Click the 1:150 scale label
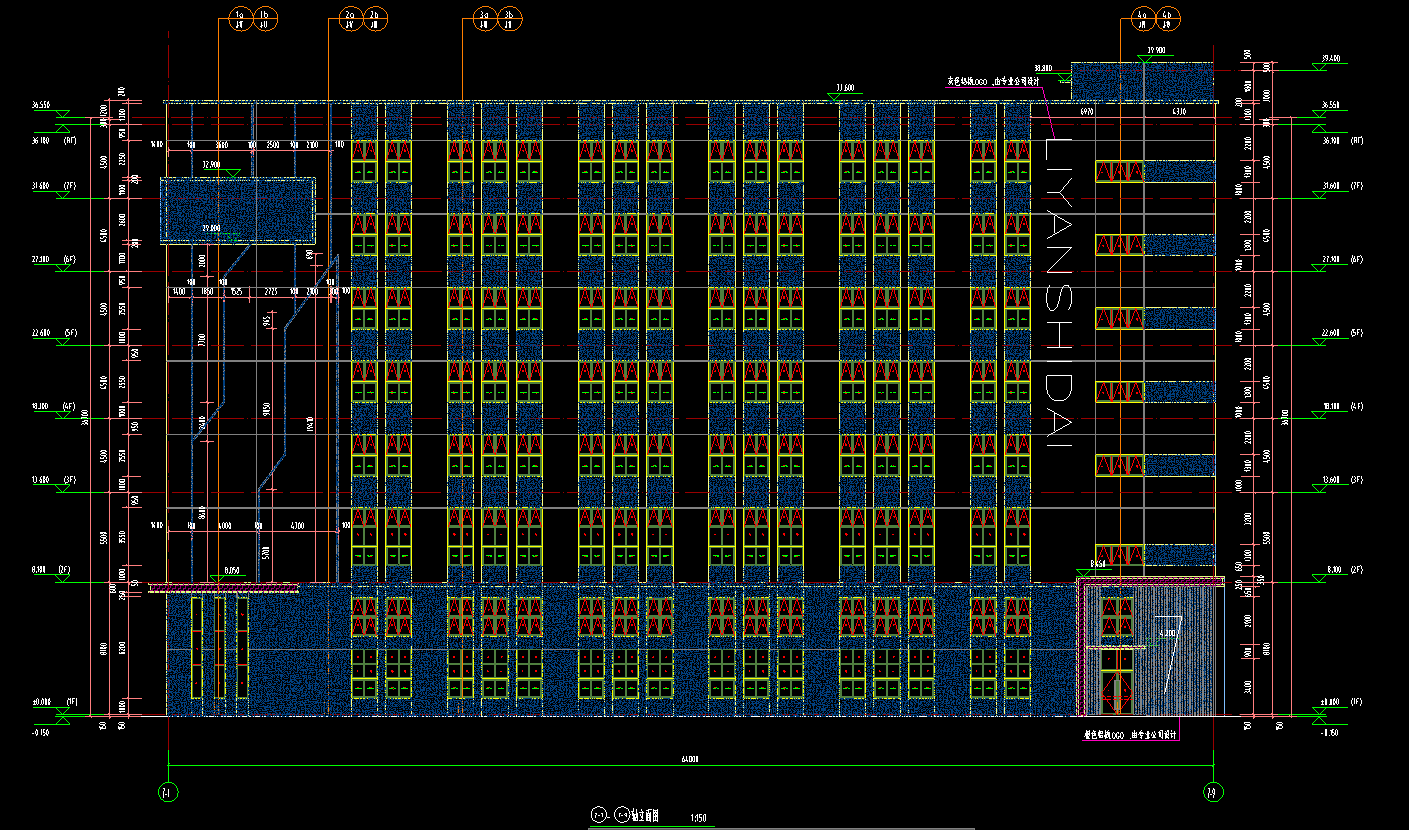 (698, 819)
